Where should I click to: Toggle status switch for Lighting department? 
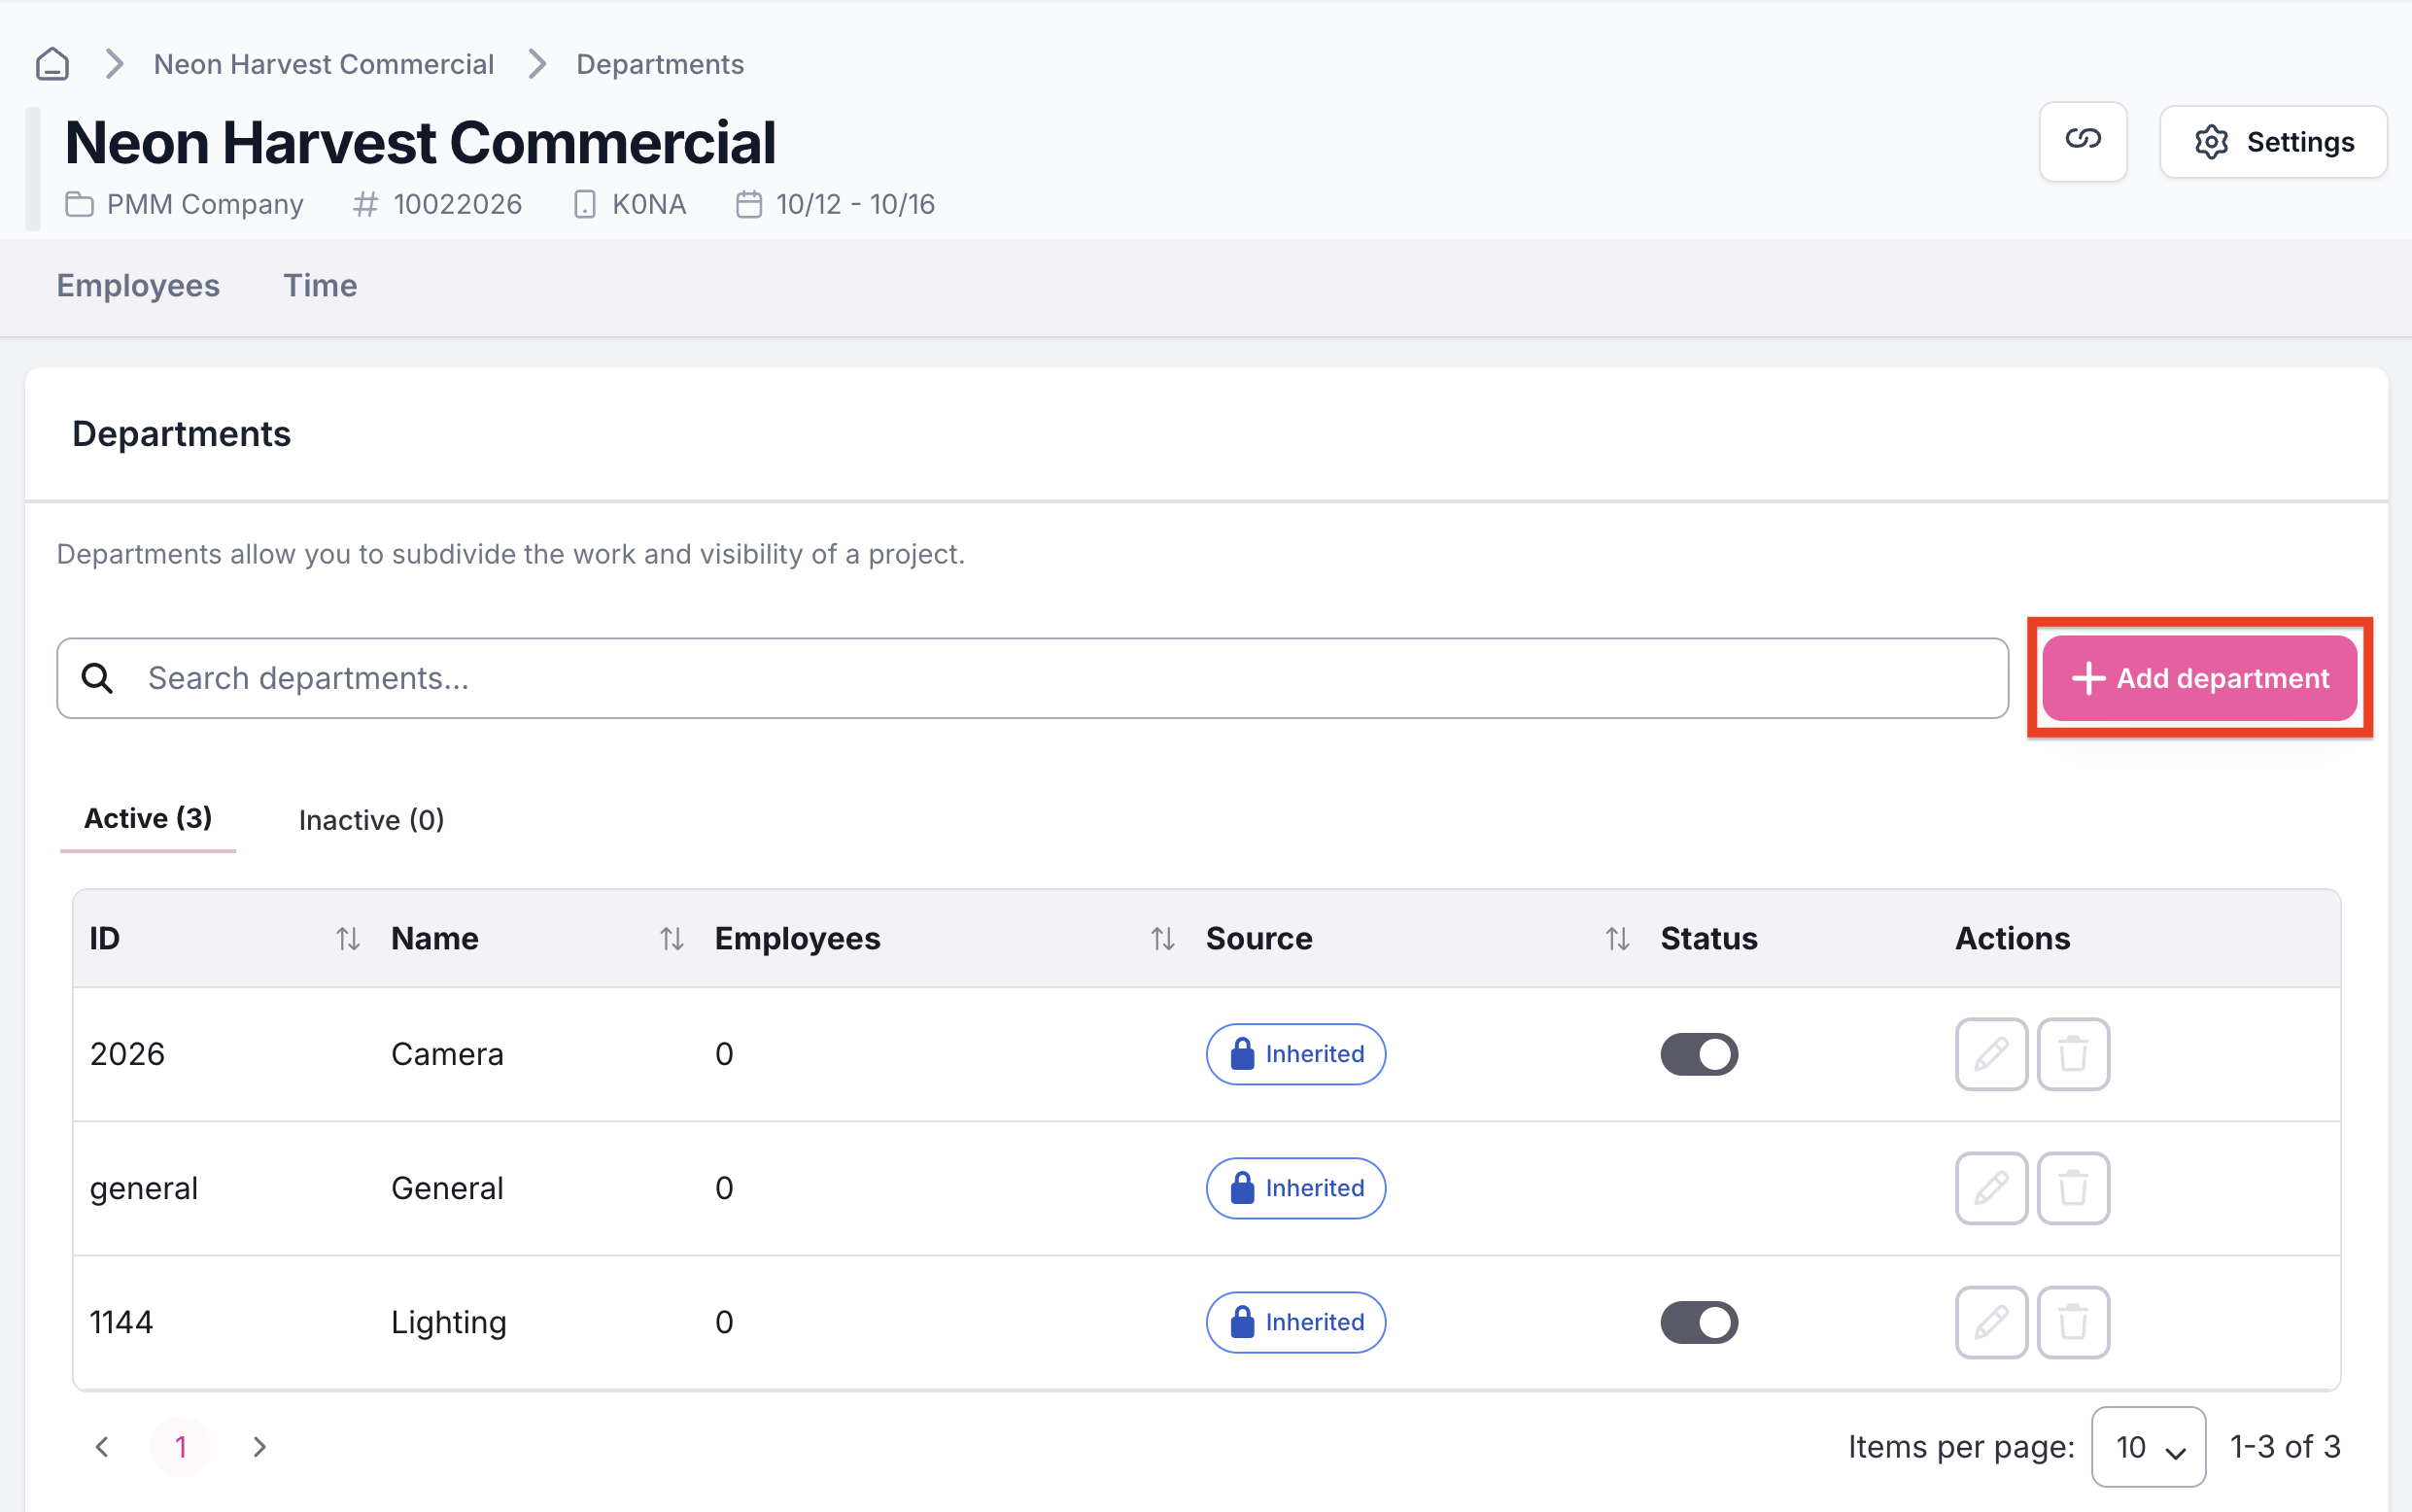tap(1699, 1322)
